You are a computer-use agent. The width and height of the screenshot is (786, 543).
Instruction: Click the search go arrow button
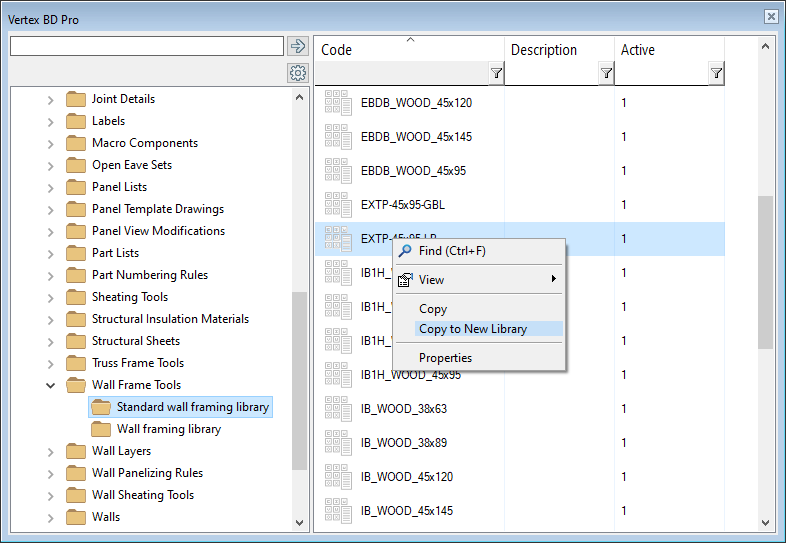[x=297, y=46]
